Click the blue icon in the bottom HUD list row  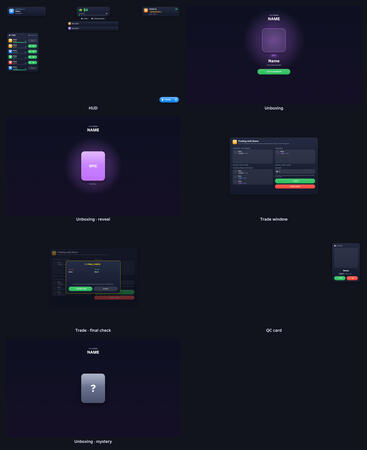click(x=10, y=68)
